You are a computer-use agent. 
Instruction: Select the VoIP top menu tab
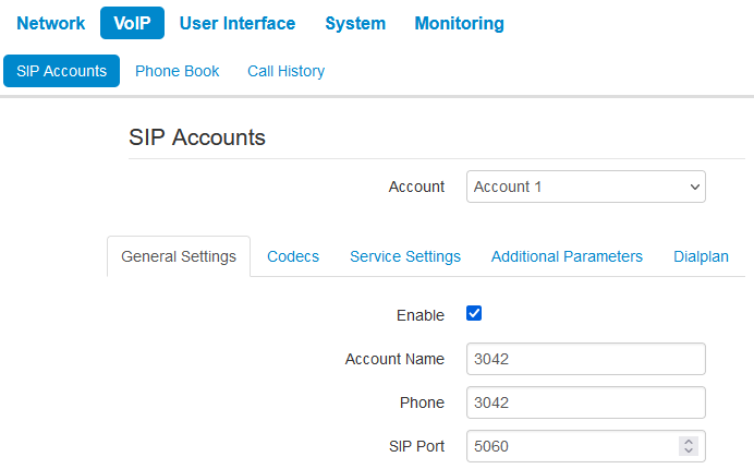point(132,23)
